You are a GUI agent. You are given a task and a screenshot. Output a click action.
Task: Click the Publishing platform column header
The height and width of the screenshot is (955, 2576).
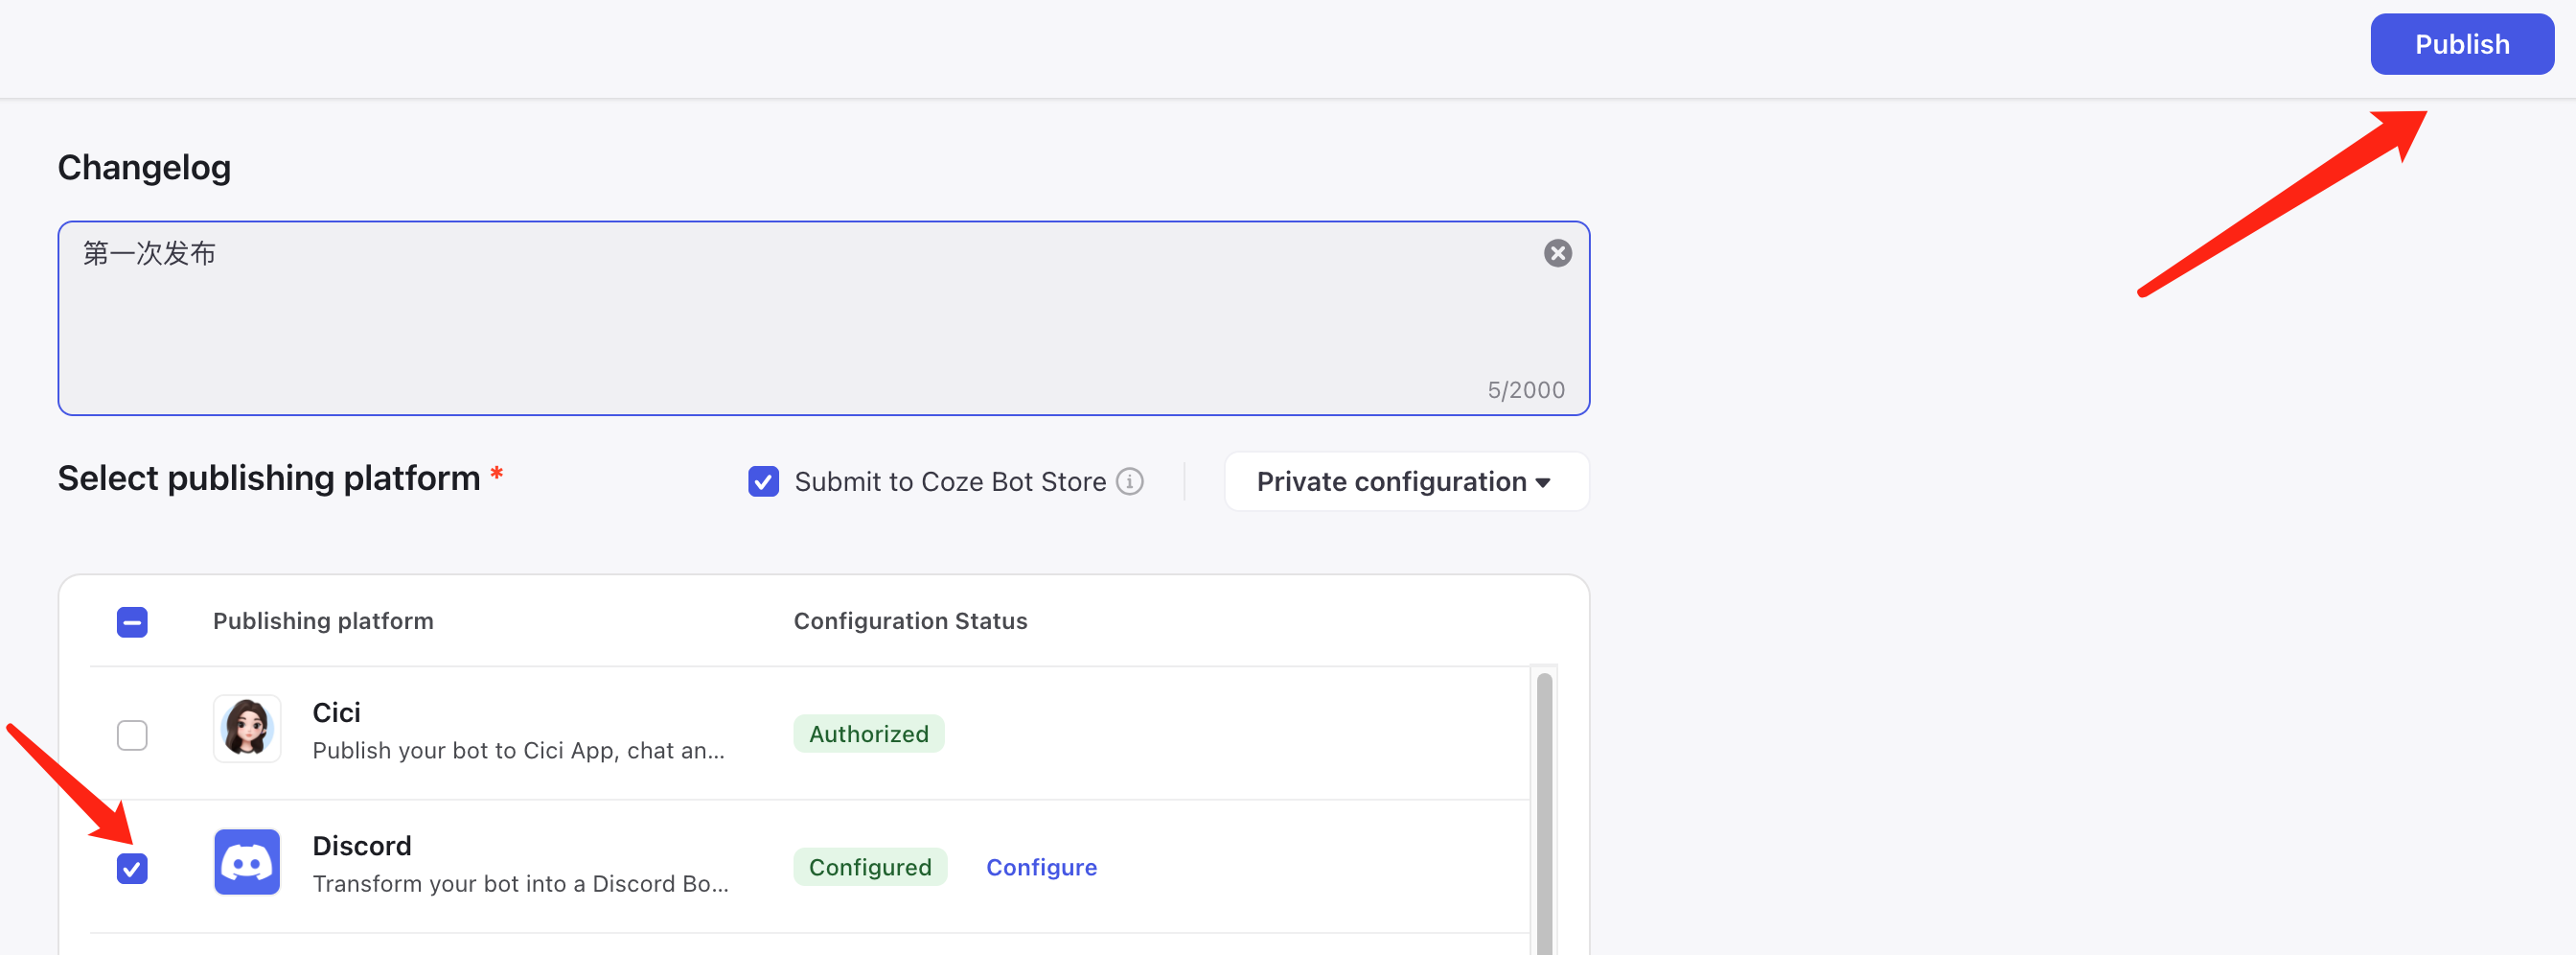click(x=323, y=621)
